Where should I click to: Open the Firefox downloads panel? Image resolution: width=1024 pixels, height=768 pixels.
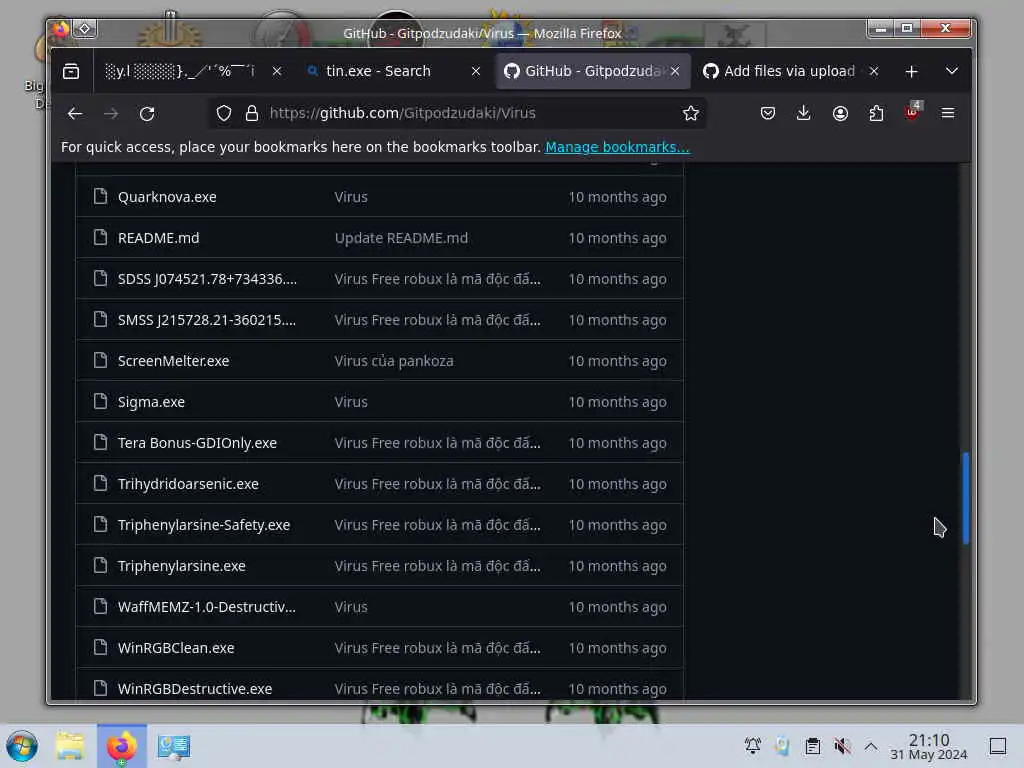pos(804,113)
